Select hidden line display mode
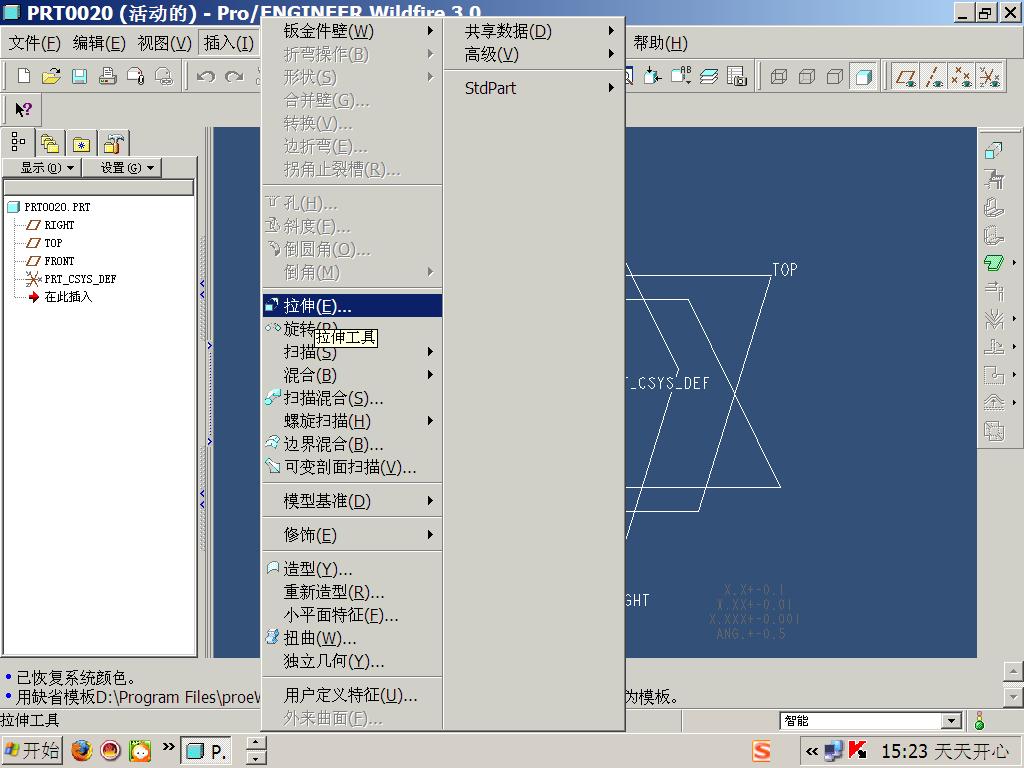Image resolution: width=1024 pixels, height=768 pixels. click(807, 76)
